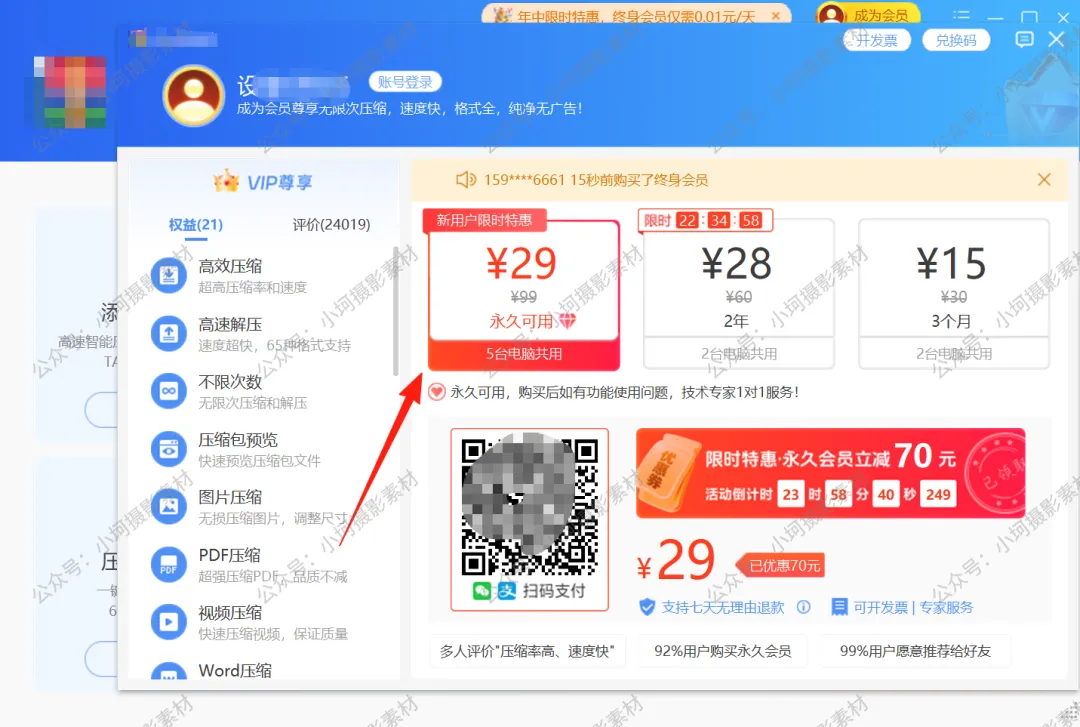The image size is (1080, 727).
Task: Click the 限时特惠 coupon banner
Action: point(830,473)
